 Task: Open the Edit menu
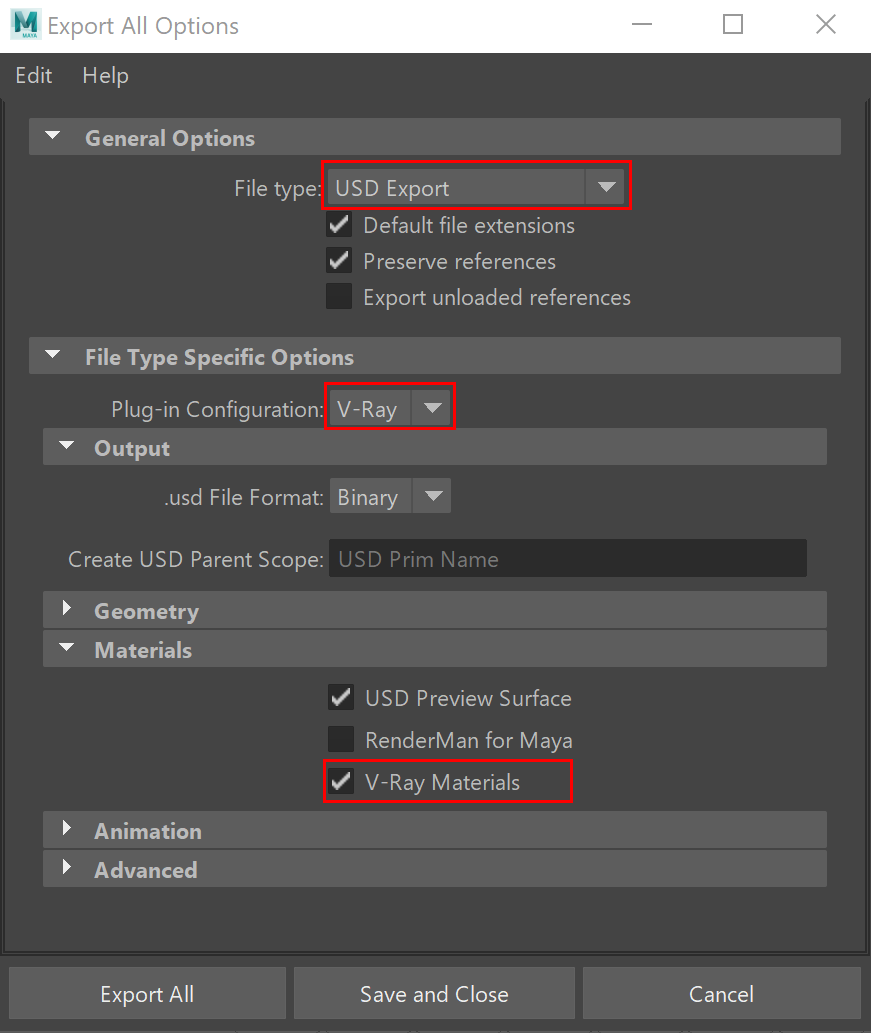[34, 75]
